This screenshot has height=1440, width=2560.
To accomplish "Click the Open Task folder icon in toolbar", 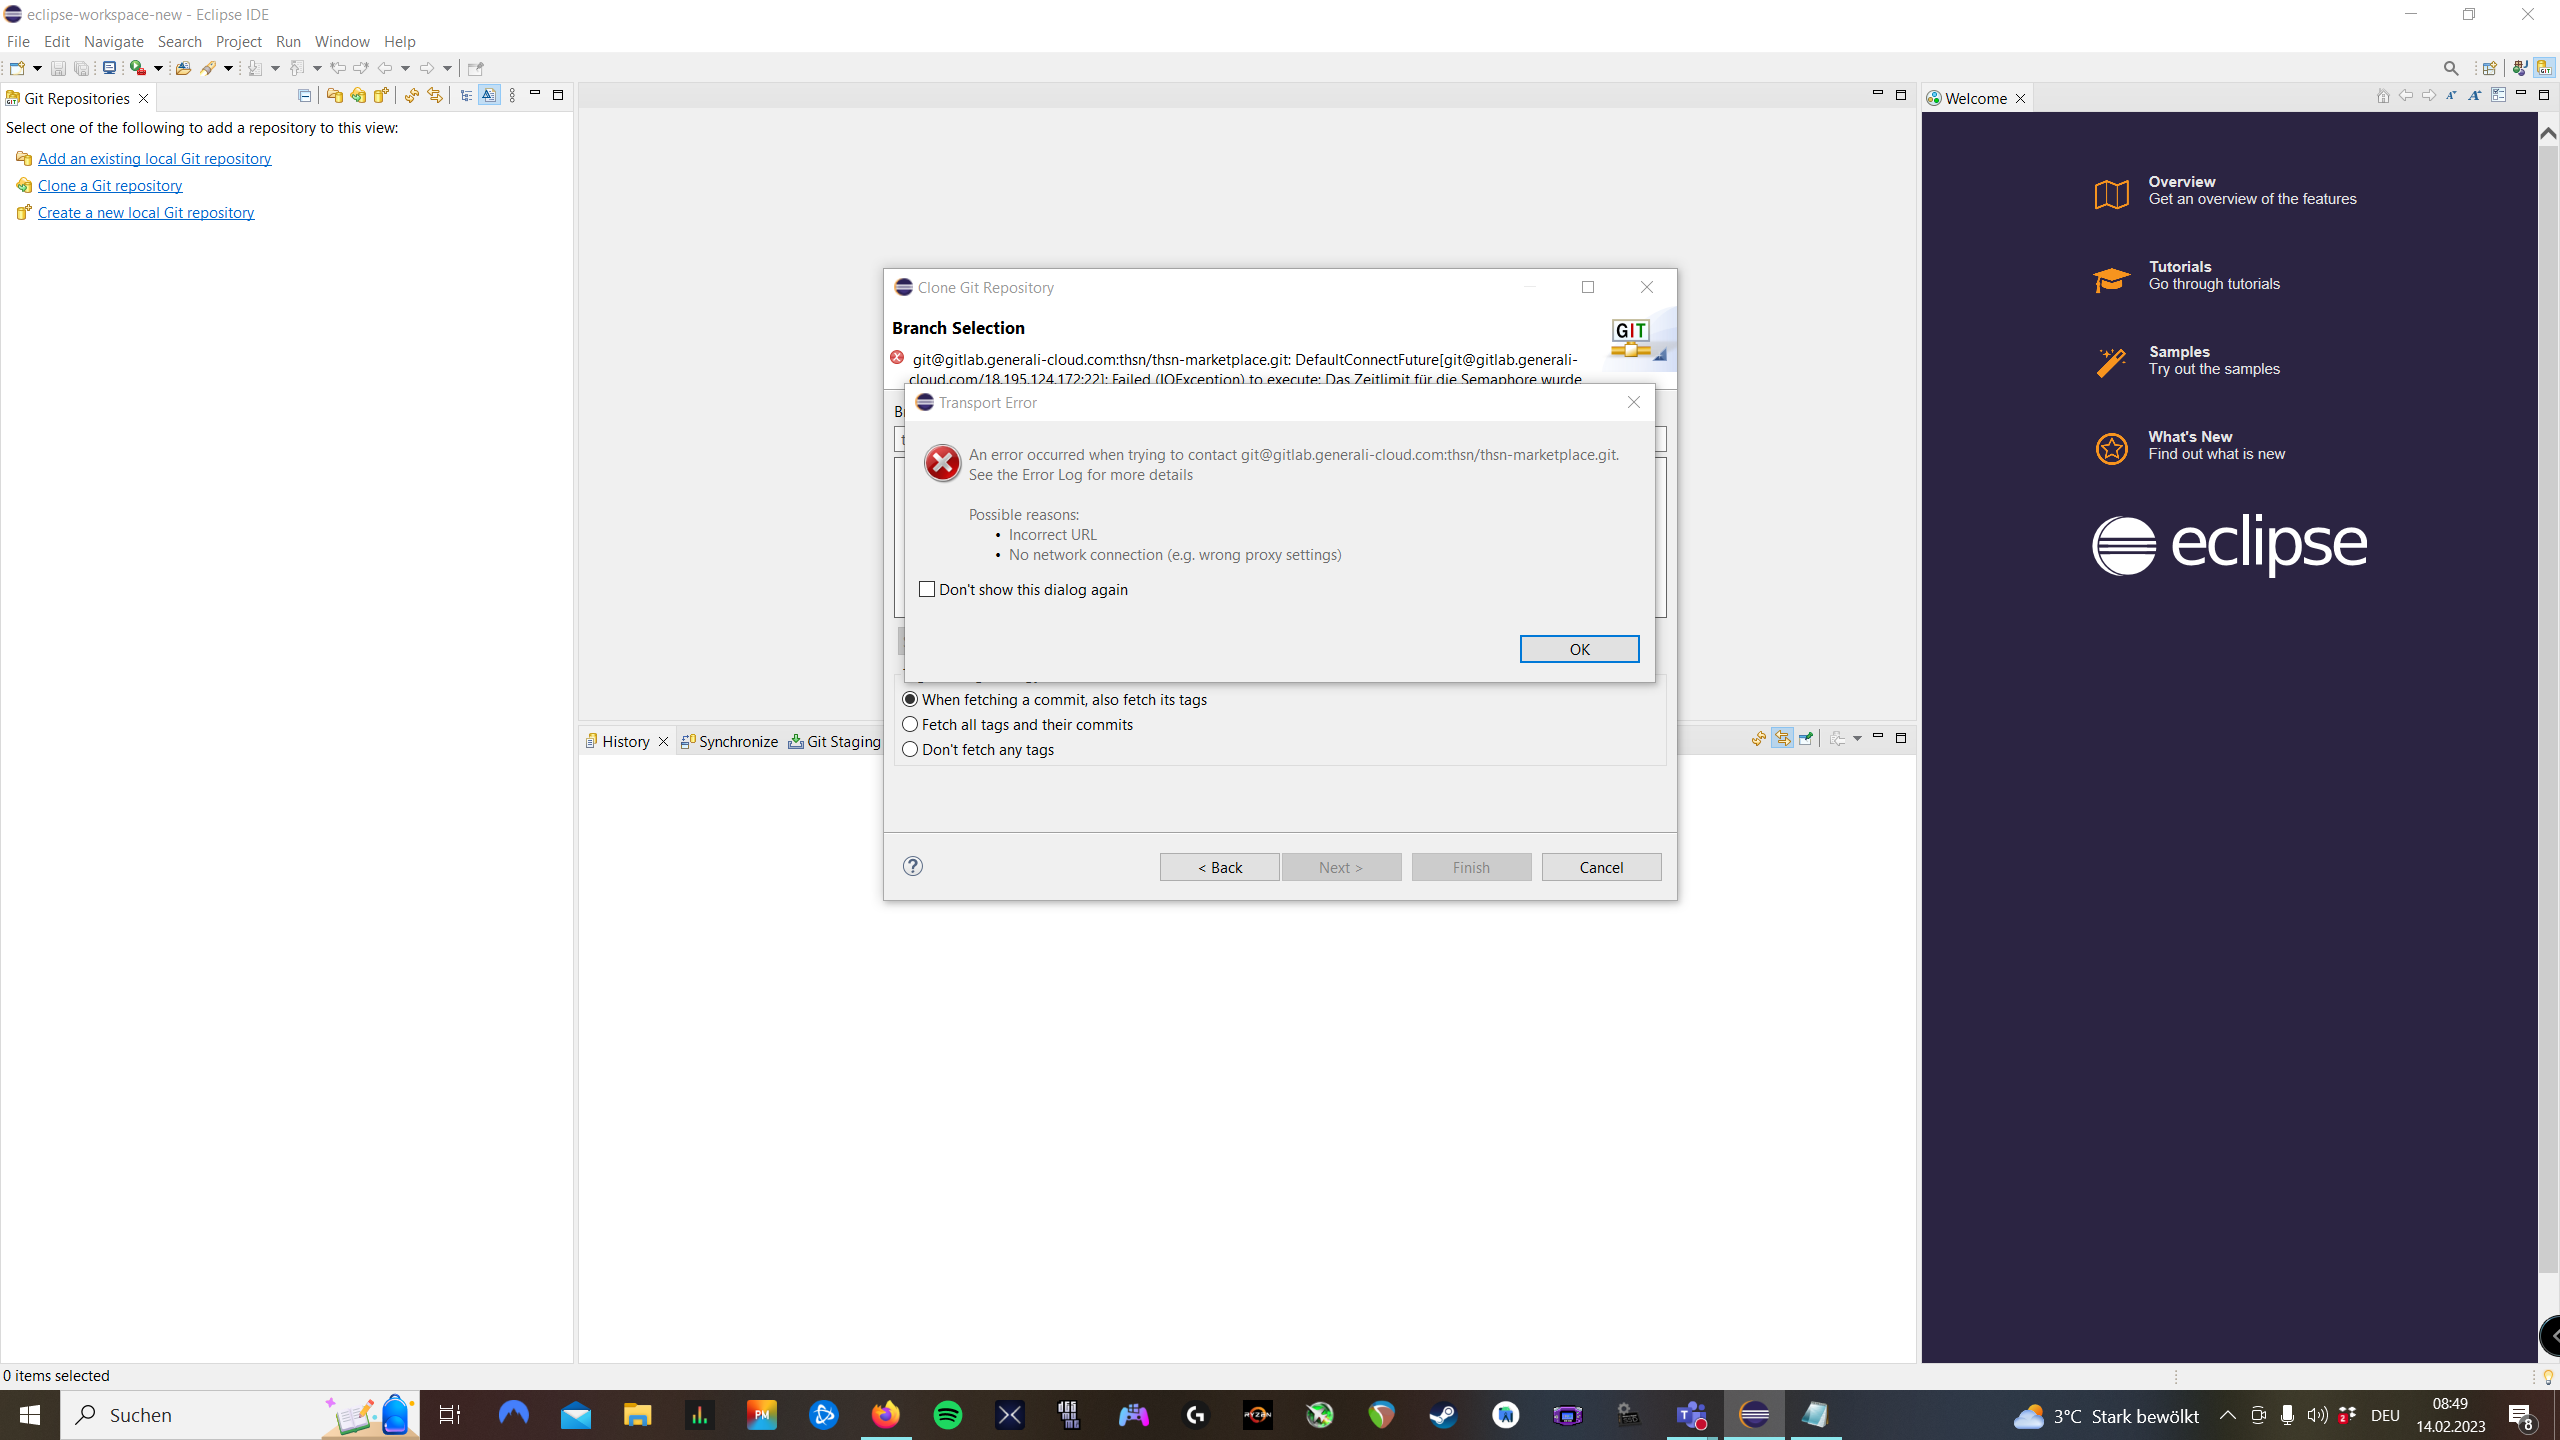I will (183, 68).
